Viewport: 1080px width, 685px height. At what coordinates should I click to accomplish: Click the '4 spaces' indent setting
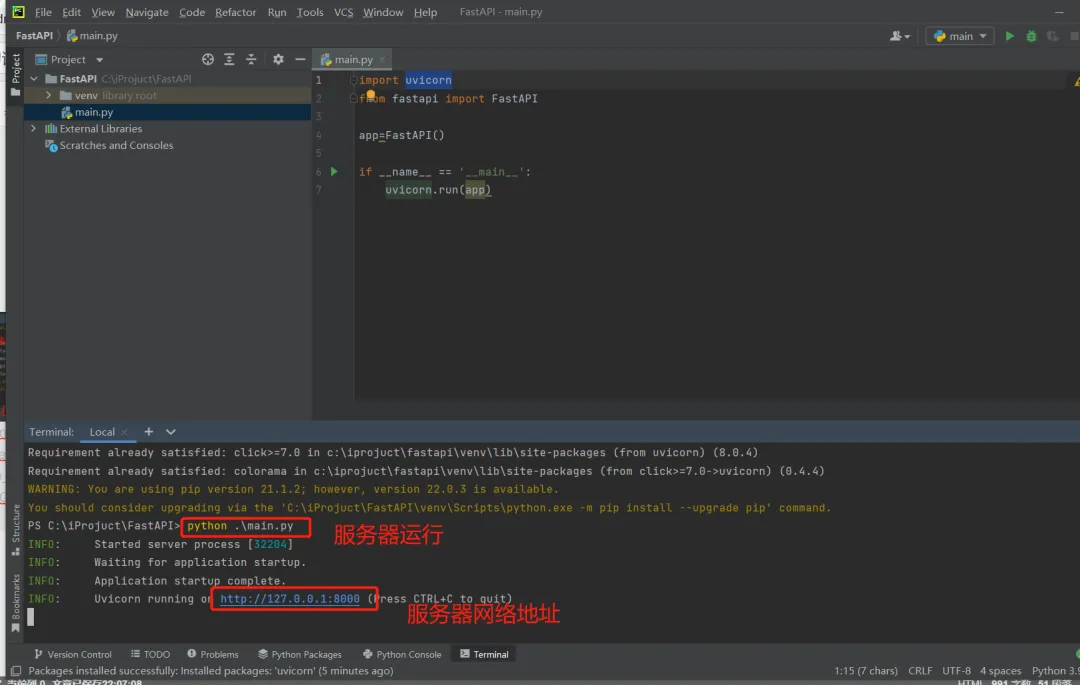[x=1000, y=671]
